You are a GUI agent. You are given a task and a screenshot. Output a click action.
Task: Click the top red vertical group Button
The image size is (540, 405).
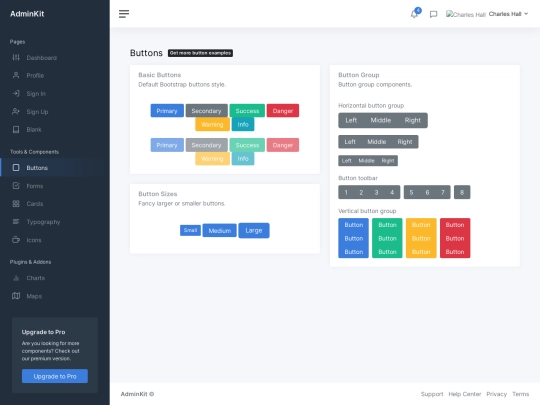click(x=455, y=225)
